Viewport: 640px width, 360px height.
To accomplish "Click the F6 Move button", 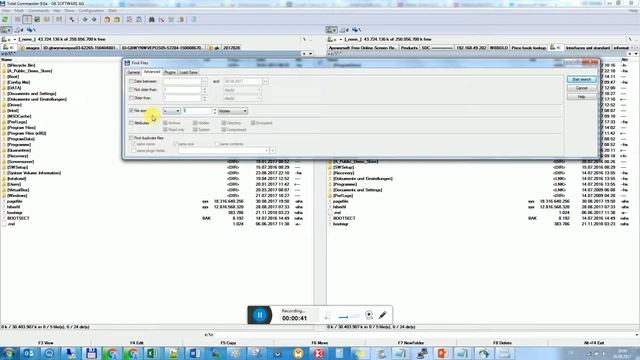I will point(320,343).
